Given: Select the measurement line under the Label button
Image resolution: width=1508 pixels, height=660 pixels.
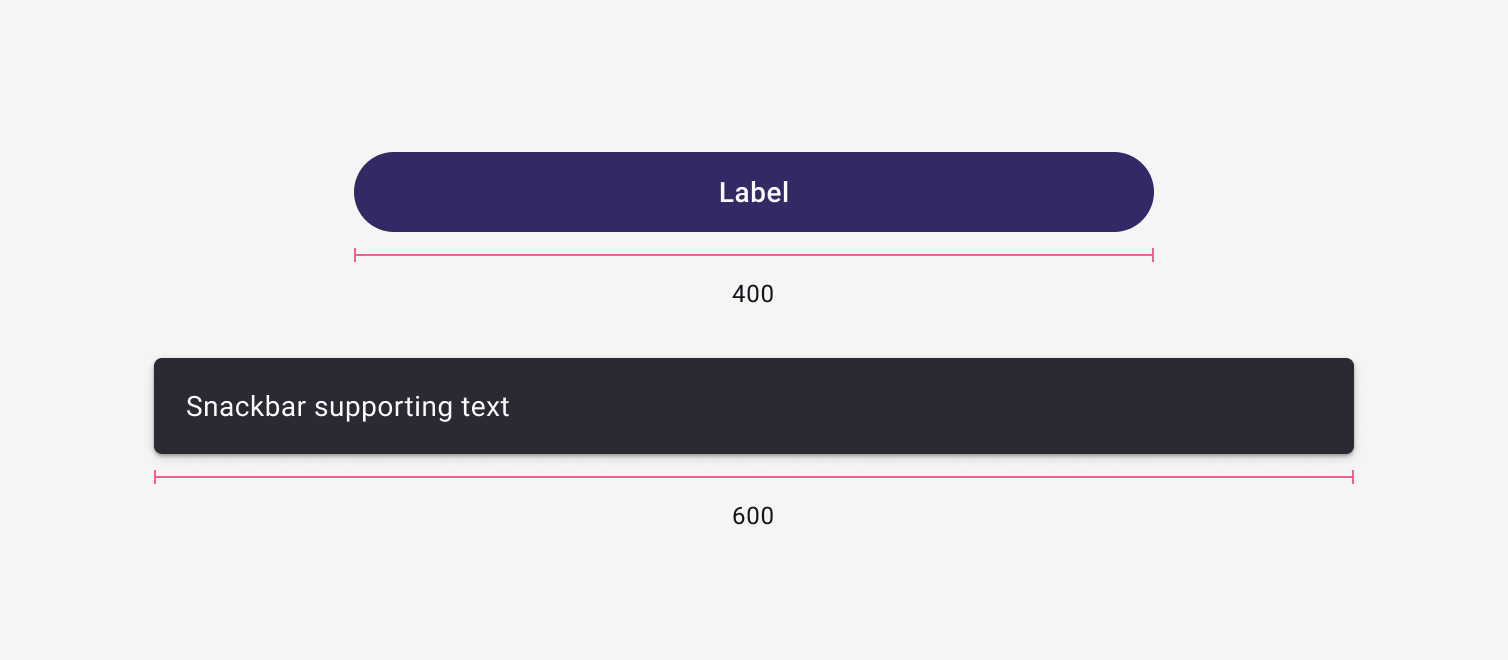Looking at the screenshot, I should point(753,256).
